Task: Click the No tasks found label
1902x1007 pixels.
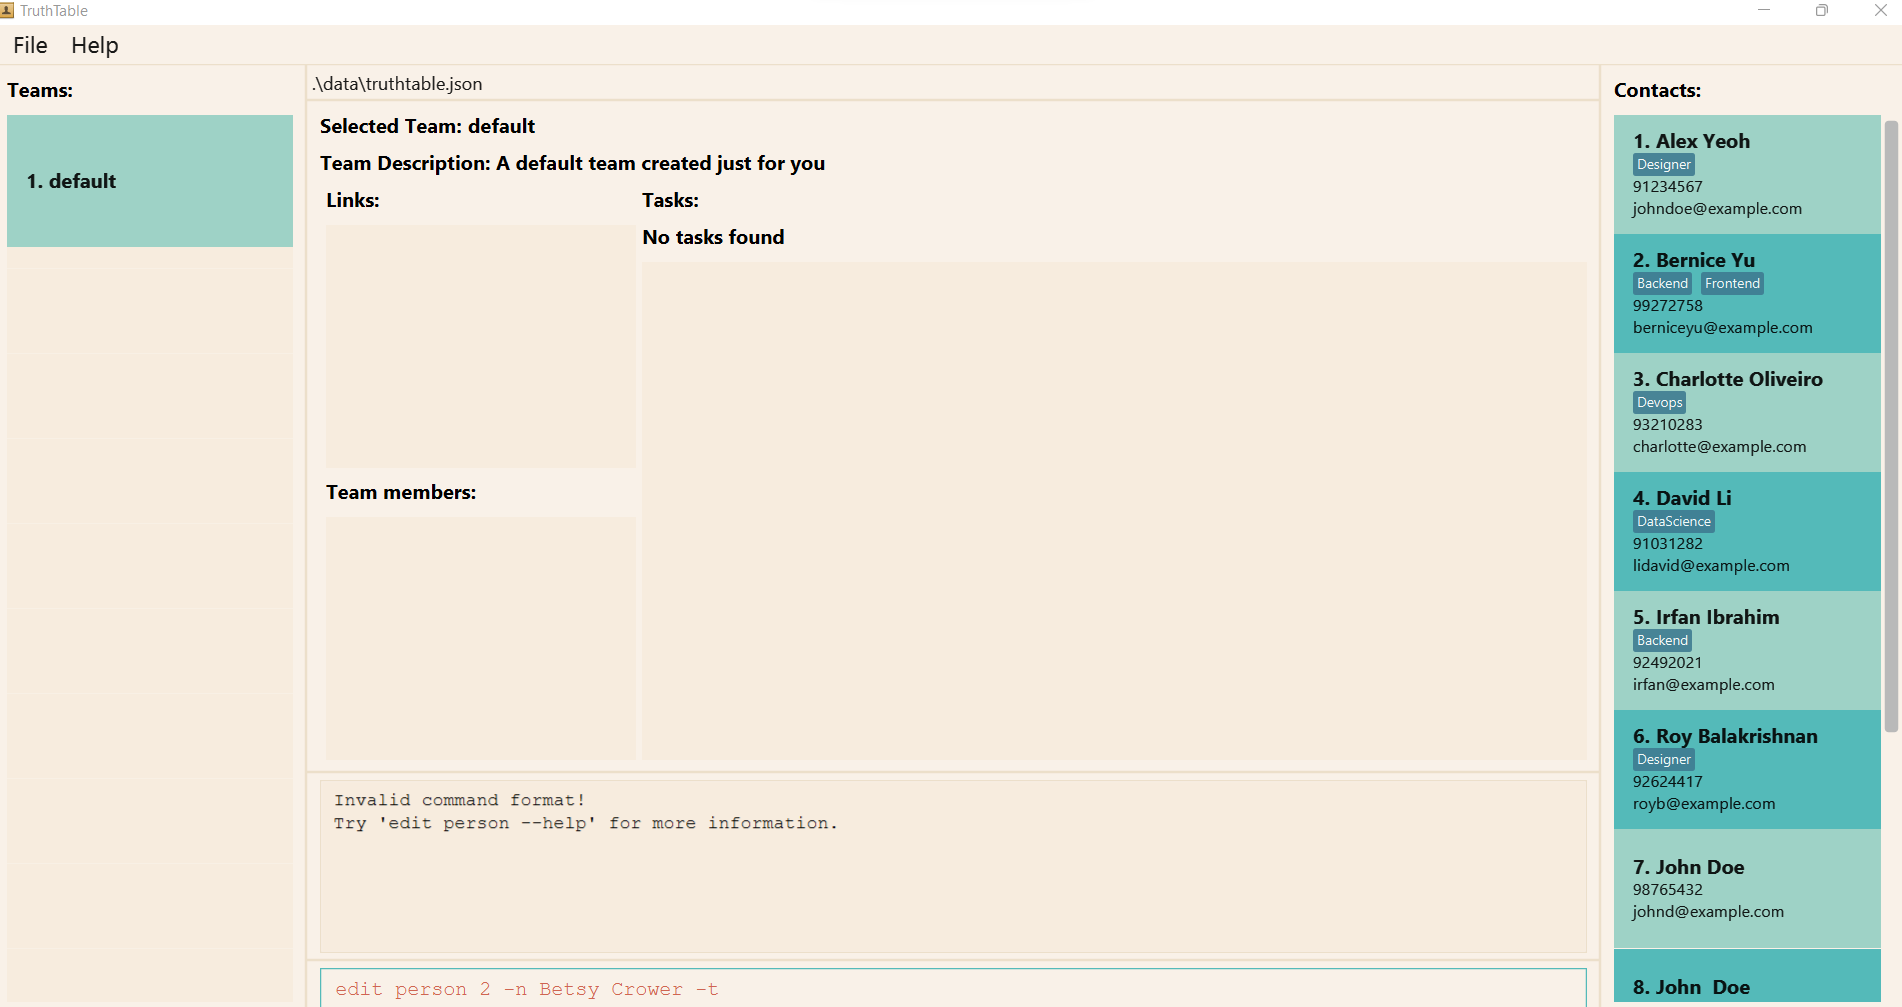Action: (713, 237)
